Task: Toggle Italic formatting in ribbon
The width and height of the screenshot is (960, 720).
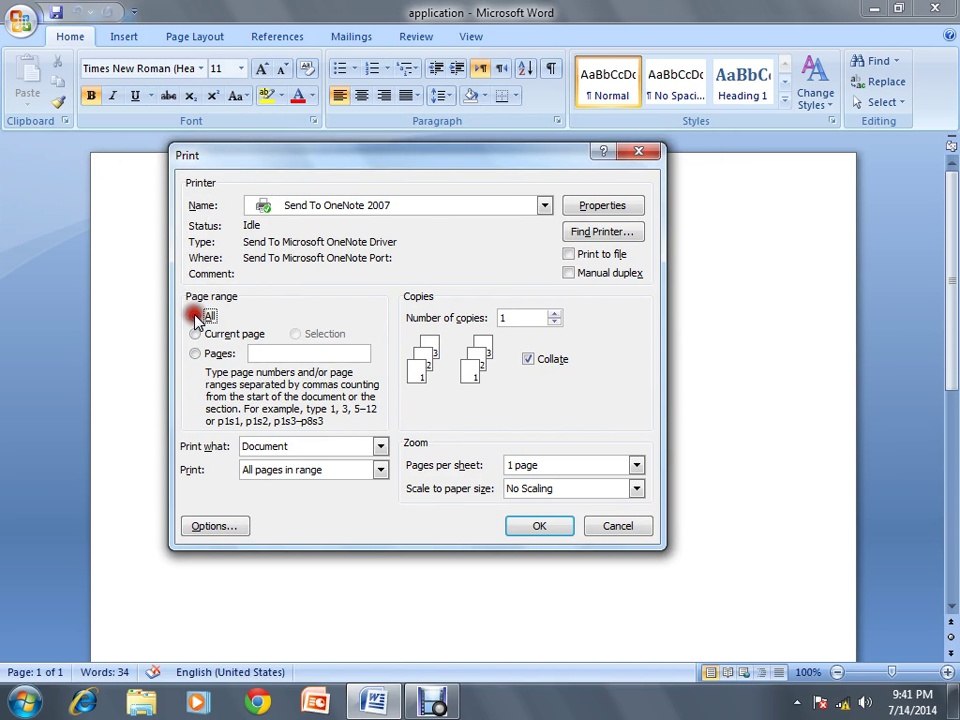Action: tap(113, 96)
